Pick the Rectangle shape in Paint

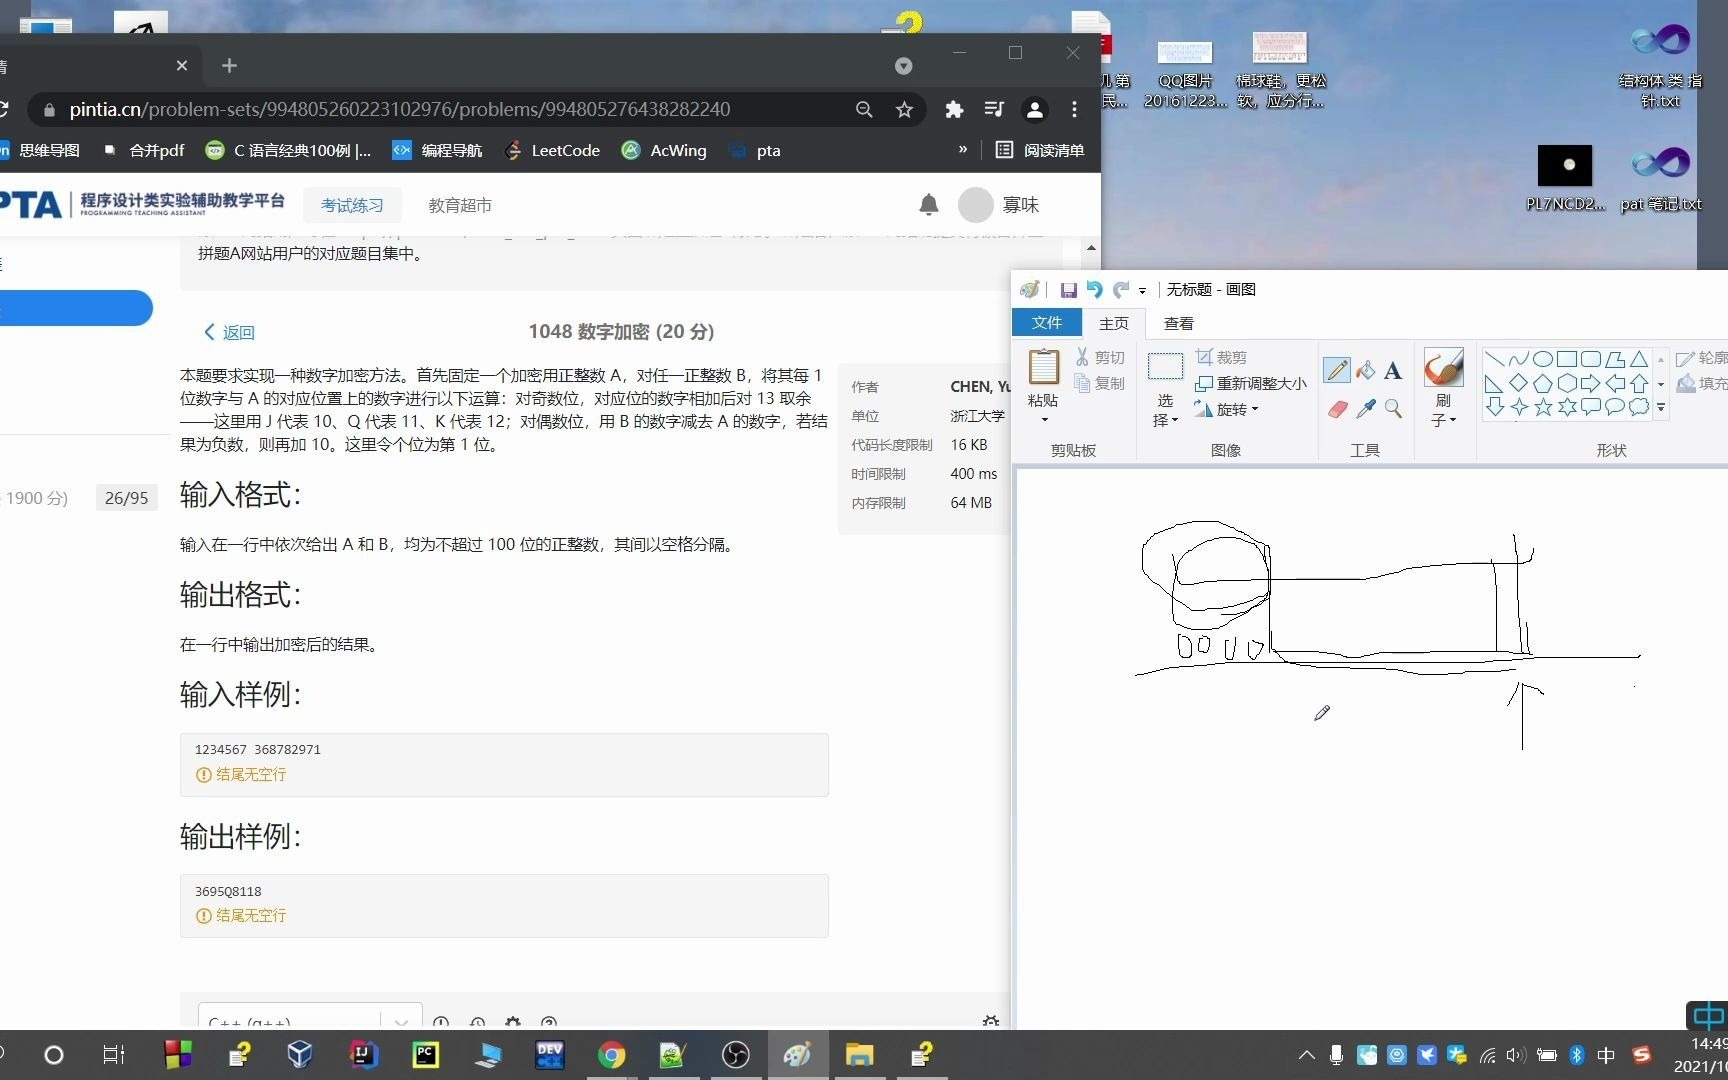pos(1567,359)
